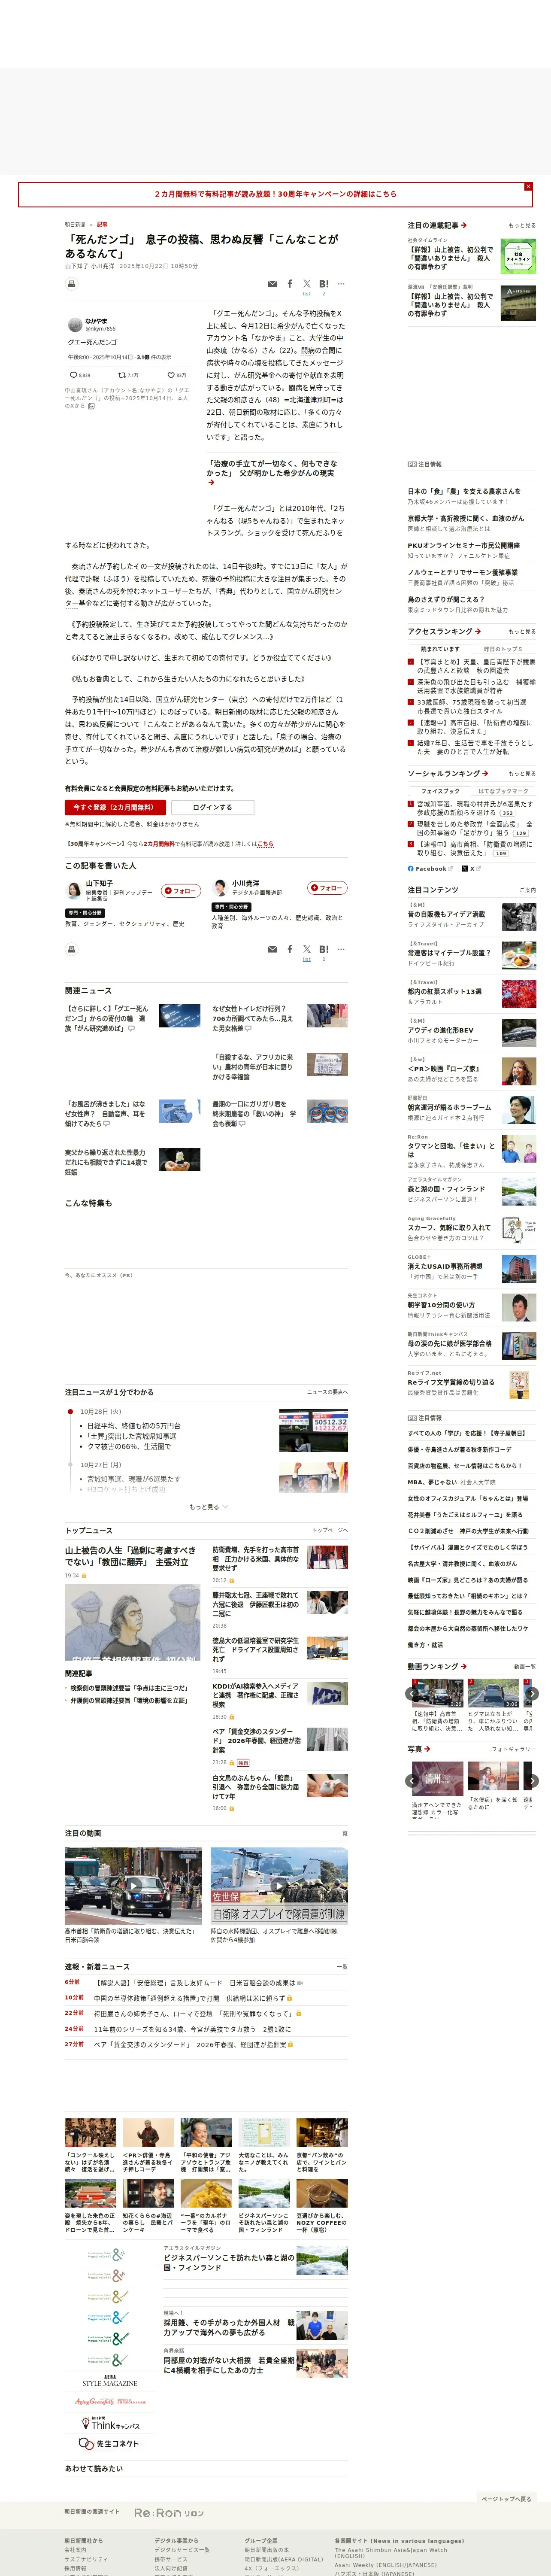551x2576 pixels.
Task: Open もっと見る beside 注目の連載記事
Action: pos(522,226)
